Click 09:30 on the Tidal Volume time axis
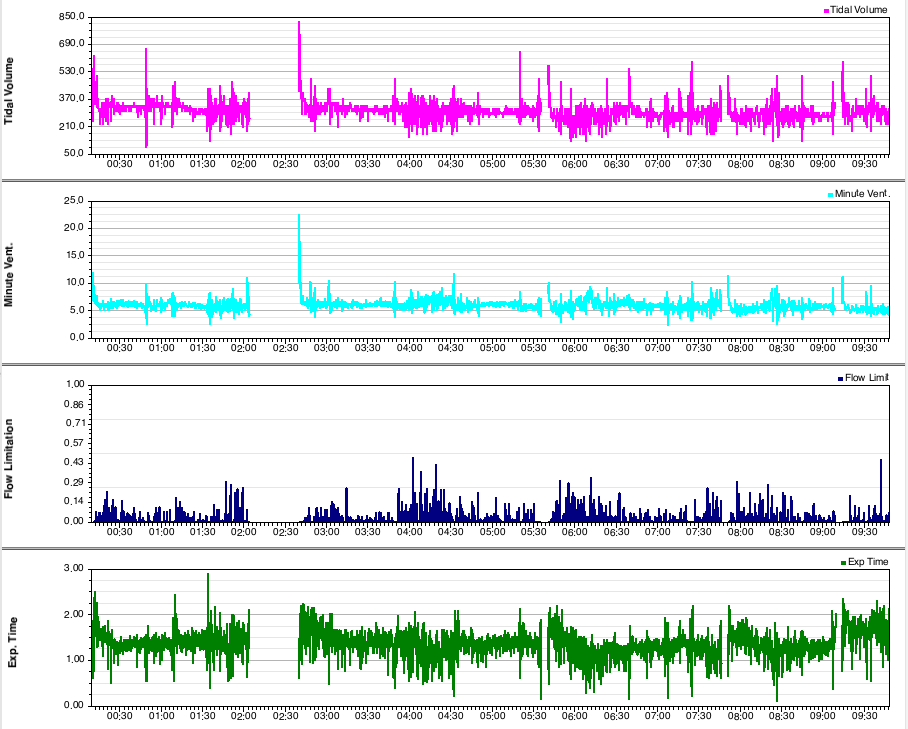 pos(864,164)
